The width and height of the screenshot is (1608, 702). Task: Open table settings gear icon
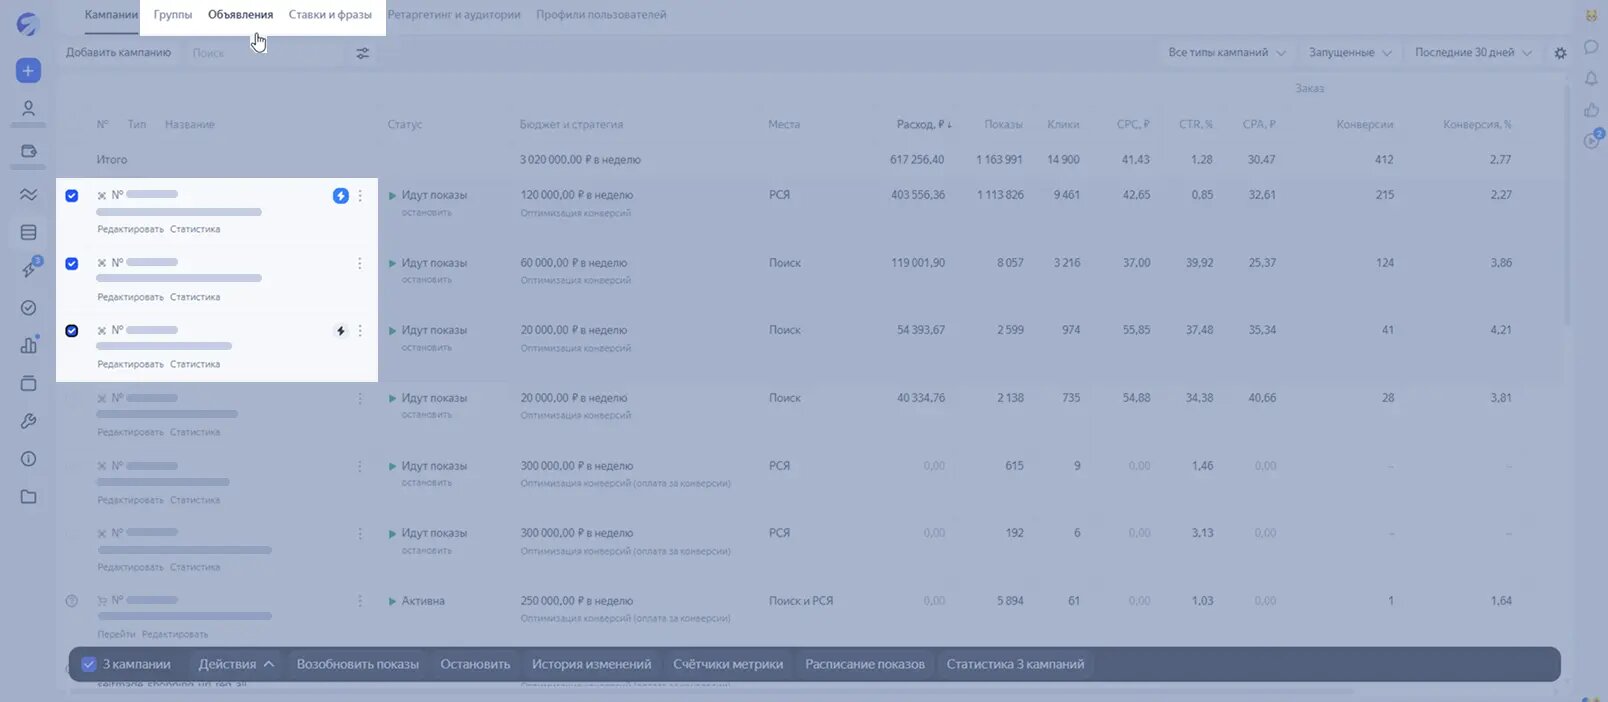point(1560,53)
